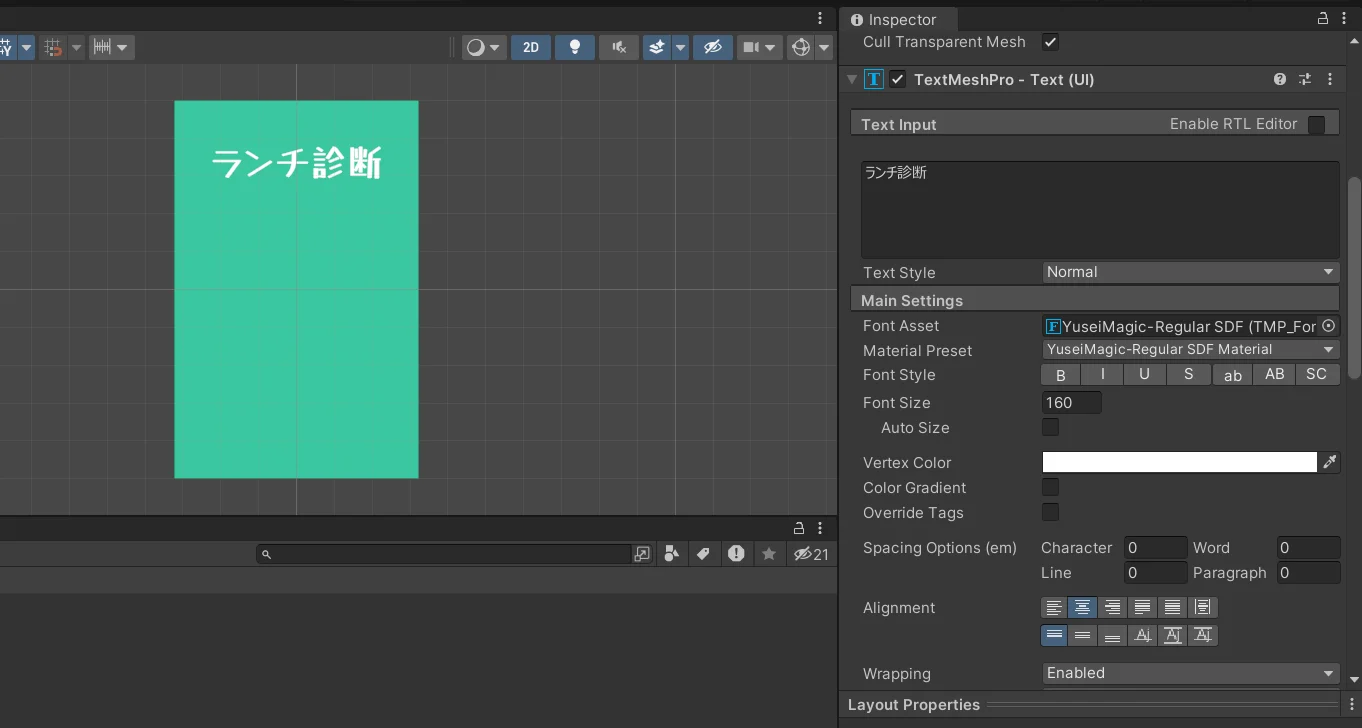The image size is (1362, 728).
Task: Open the Wrapping dropdown
Action: point(1190,673)
